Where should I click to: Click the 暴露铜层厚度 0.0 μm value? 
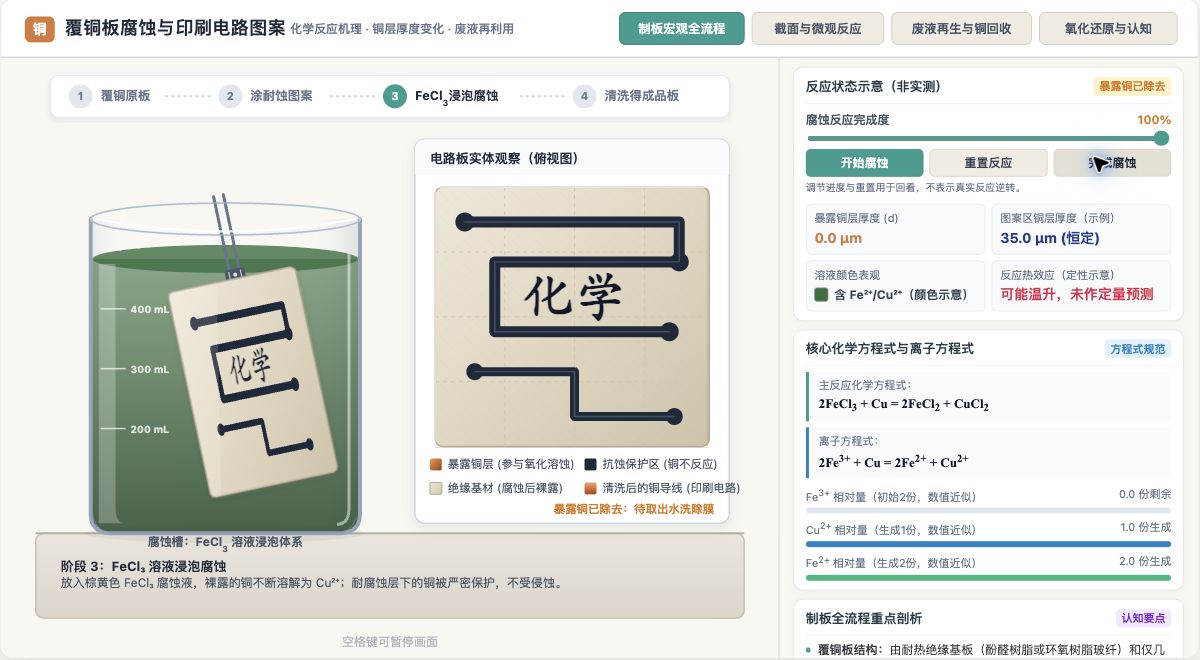pos(838,238)
